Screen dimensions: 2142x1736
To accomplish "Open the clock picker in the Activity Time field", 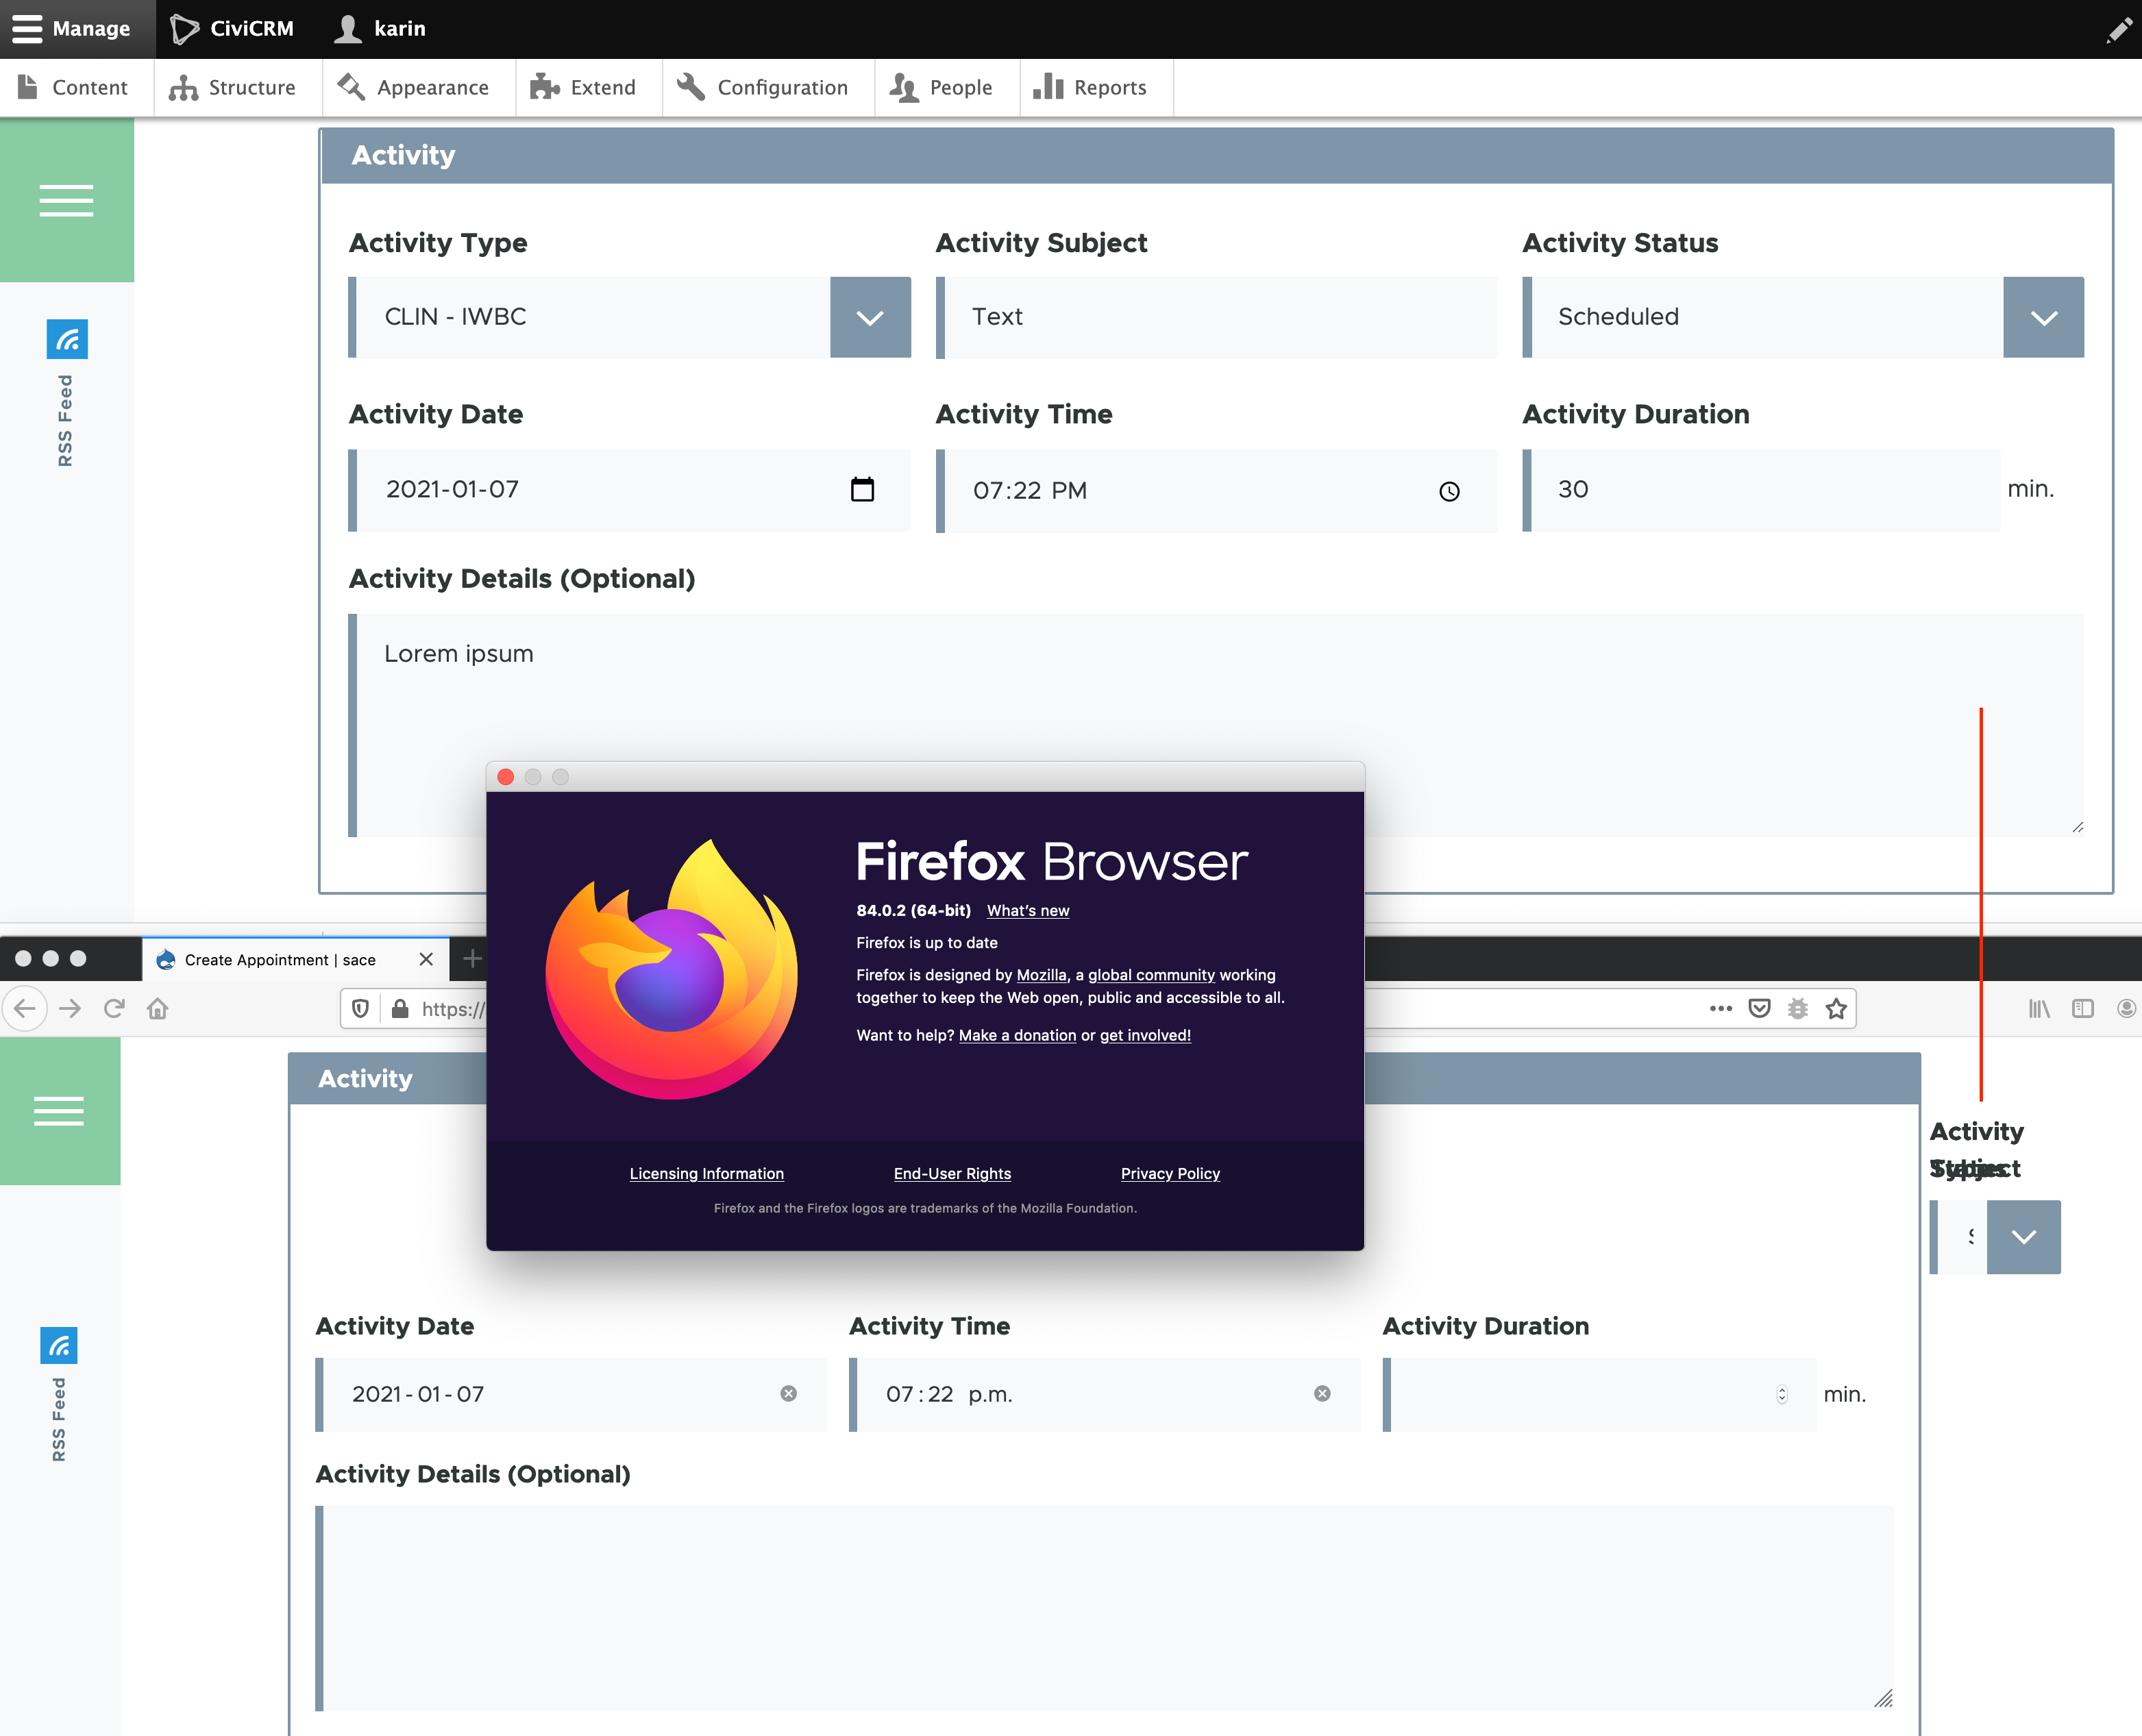I will [1449, 491].
